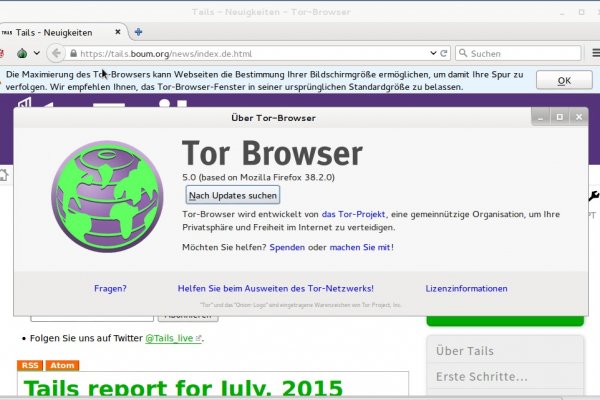Click the orange RSS feed badge
600x400 pixels.
[x=29, y=365]
